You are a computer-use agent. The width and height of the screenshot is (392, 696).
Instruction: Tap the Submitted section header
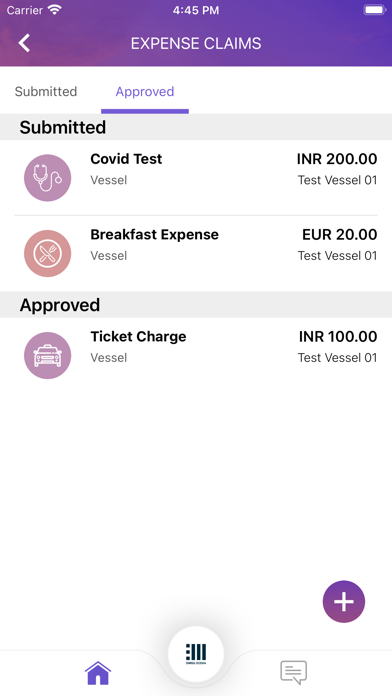pos(196,127)
